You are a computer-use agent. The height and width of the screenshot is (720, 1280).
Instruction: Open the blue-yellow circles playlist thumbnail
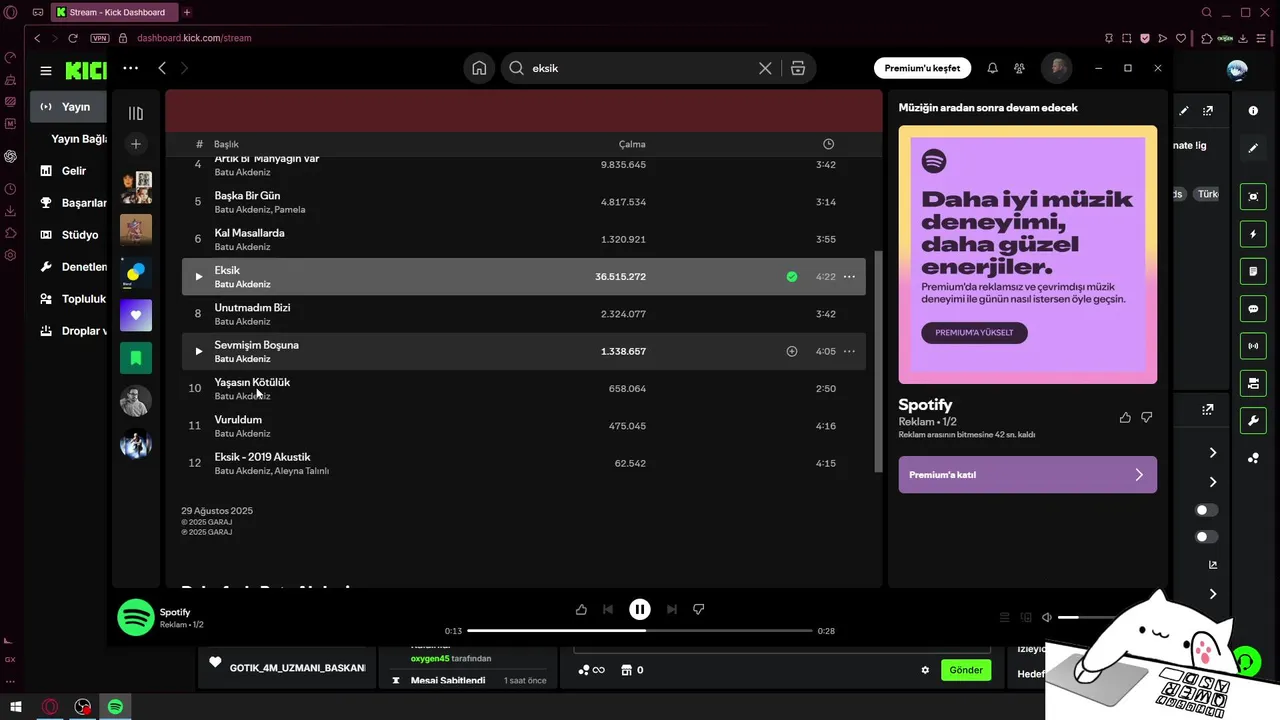click(136, 272)
